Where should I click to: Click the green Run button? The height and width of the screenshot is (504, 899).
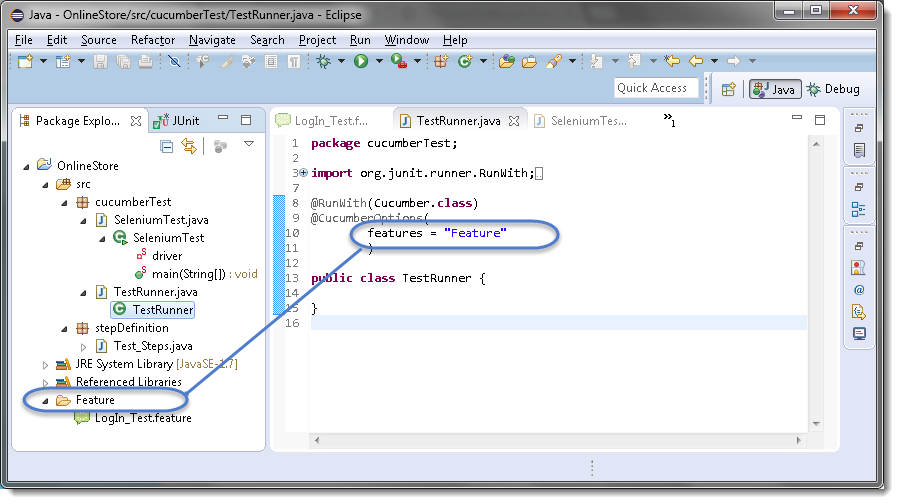tap(361, 61)
